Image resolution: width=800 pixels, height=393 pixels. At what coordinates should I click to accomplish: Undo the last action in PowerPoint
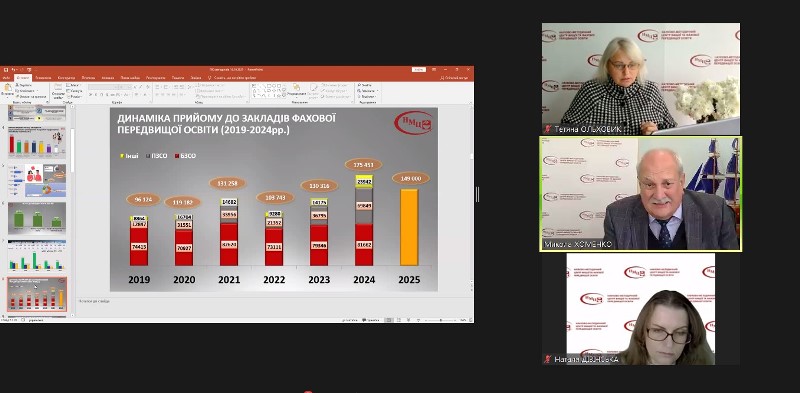point(14,70)
